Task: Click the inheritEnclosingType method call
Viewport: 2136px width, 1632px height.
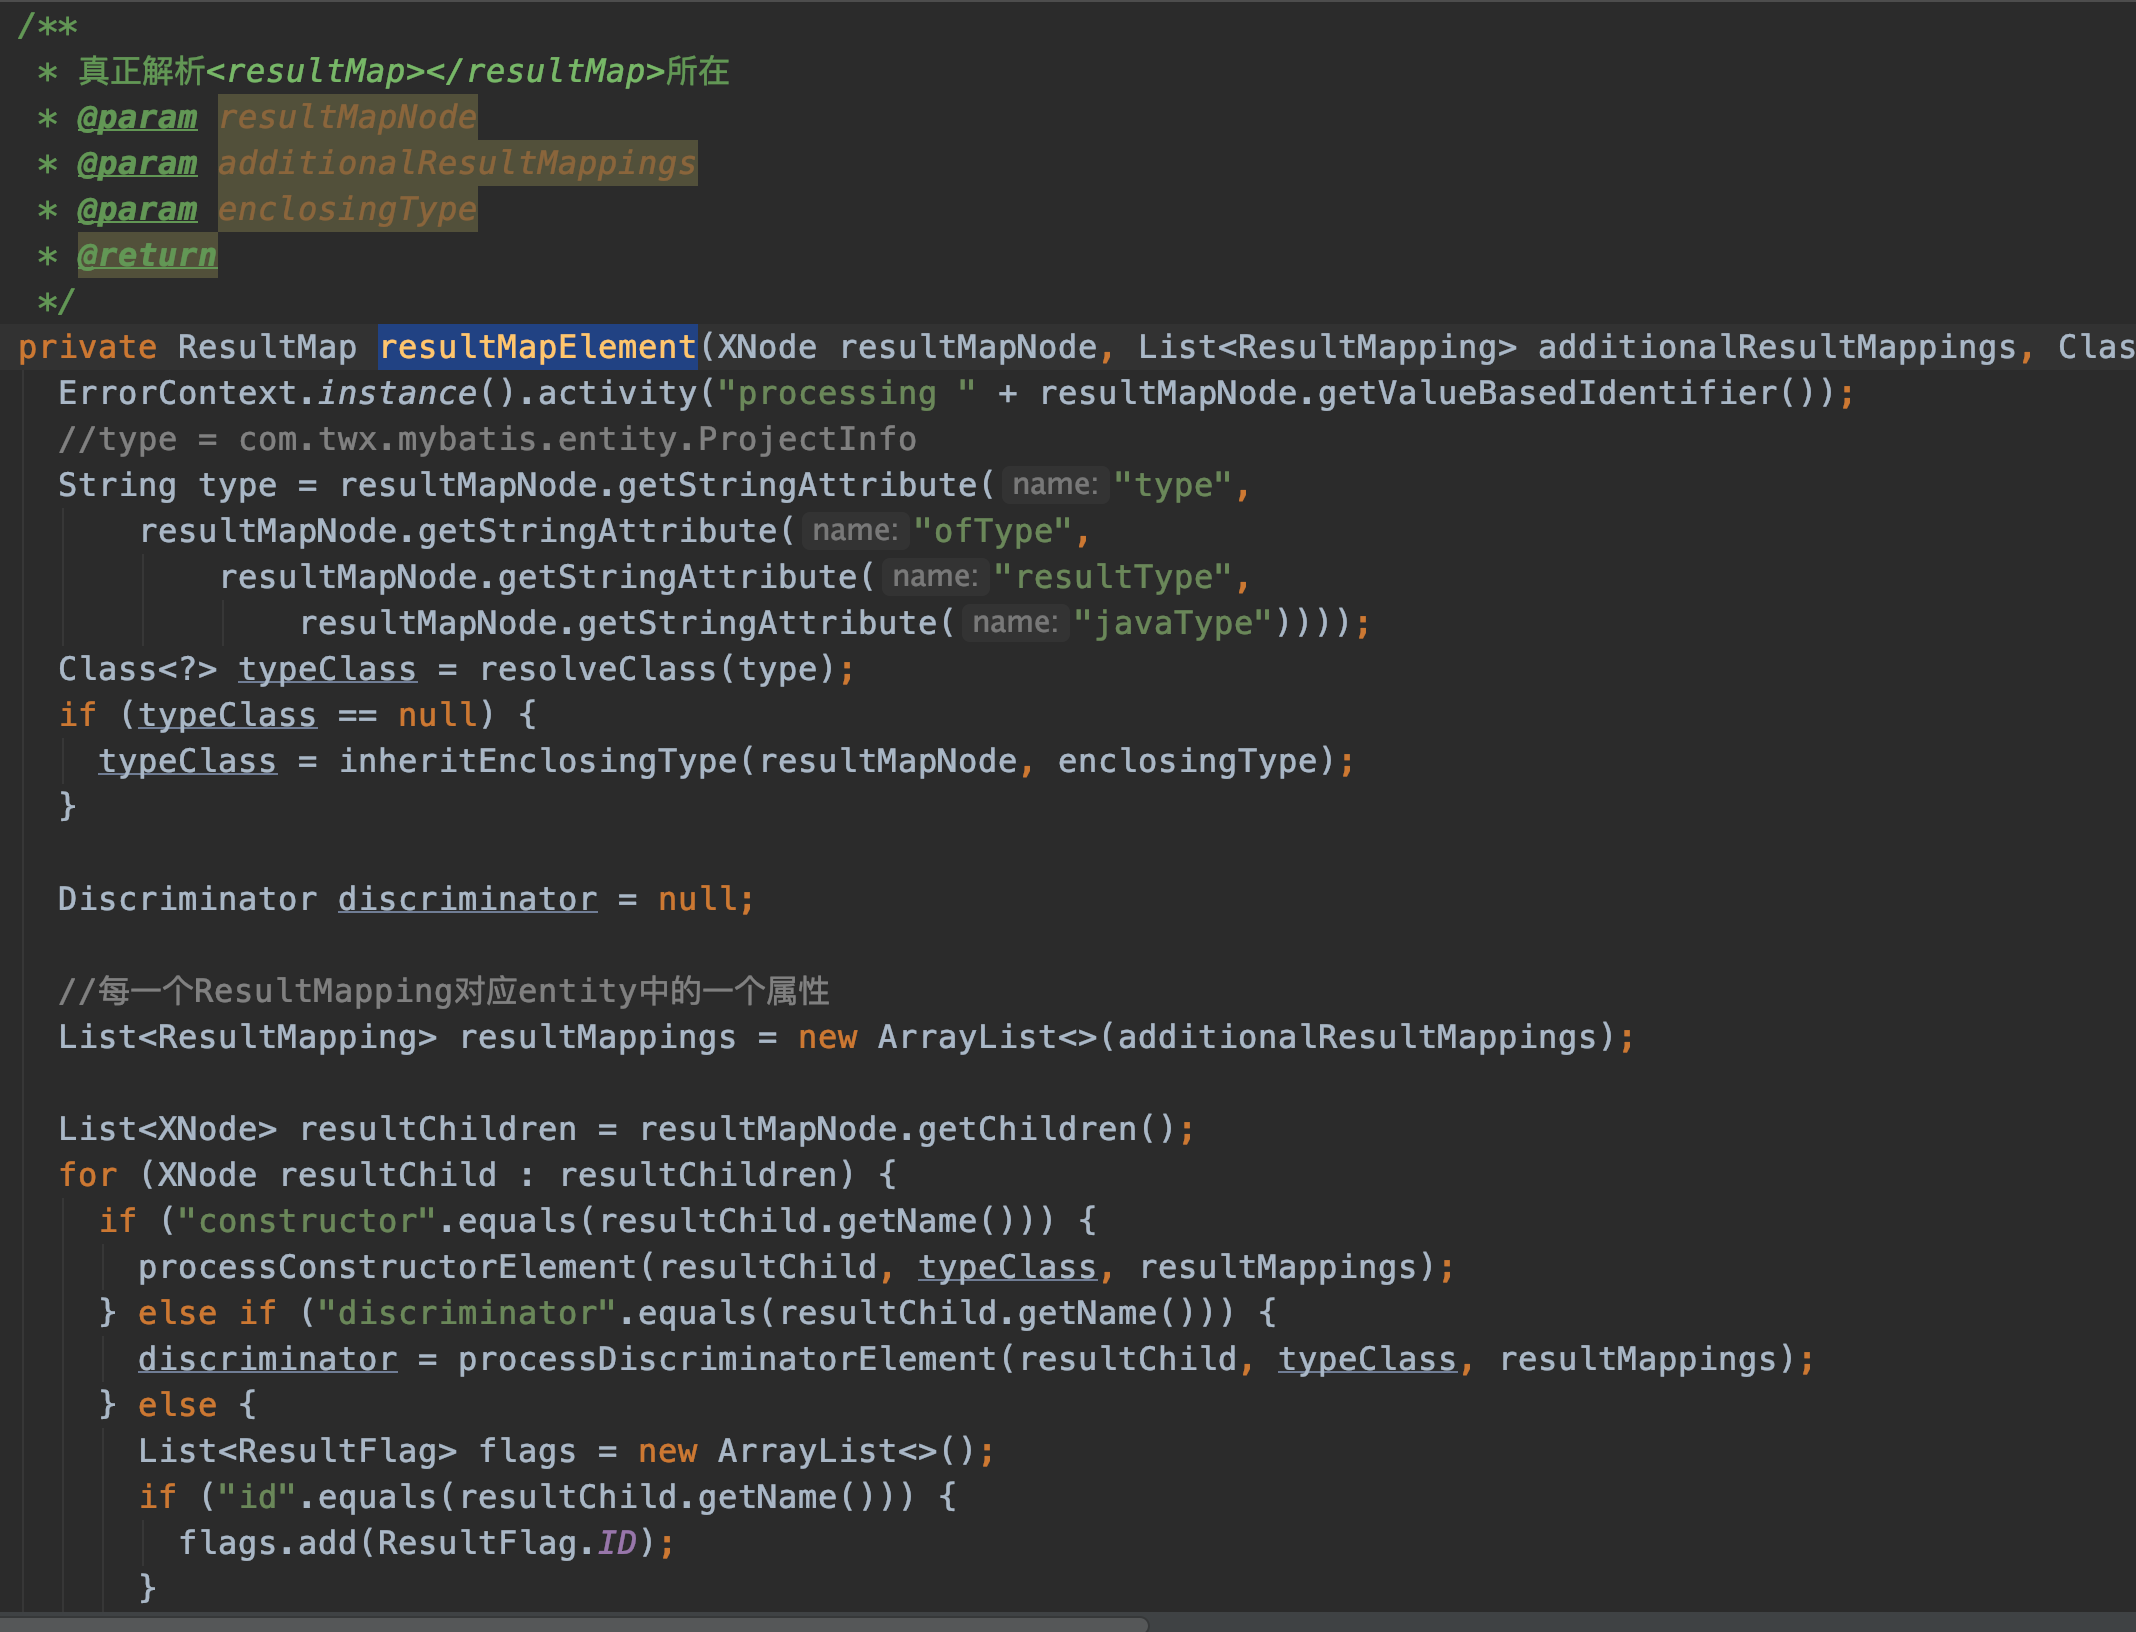Action: click(x=537, y=761)
